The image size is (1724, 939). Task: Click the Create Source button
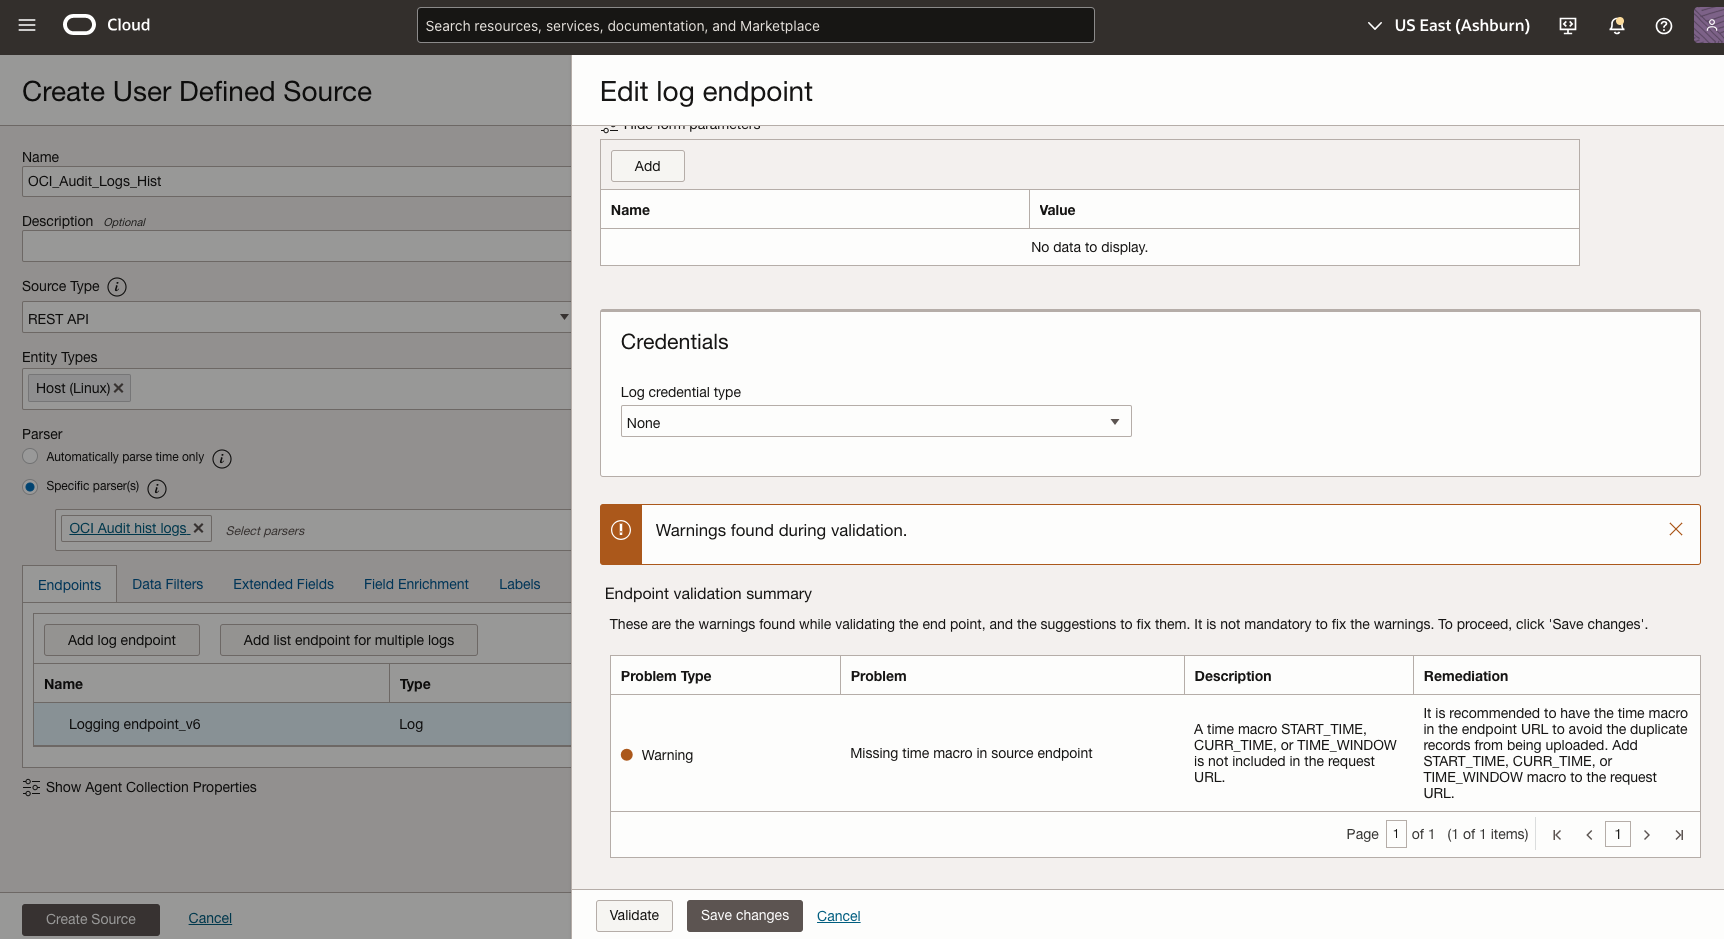(x=90, y=919)
